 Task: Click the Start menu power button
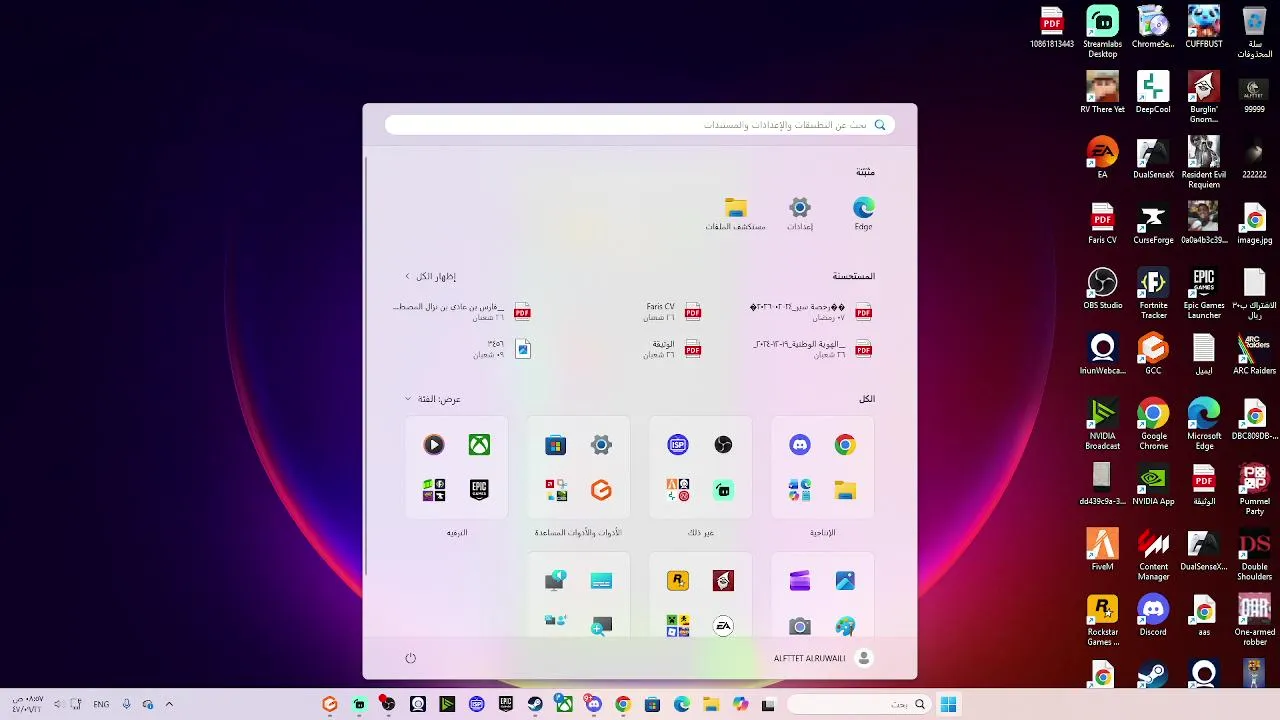pyautogui.click(x=410, y=658)
